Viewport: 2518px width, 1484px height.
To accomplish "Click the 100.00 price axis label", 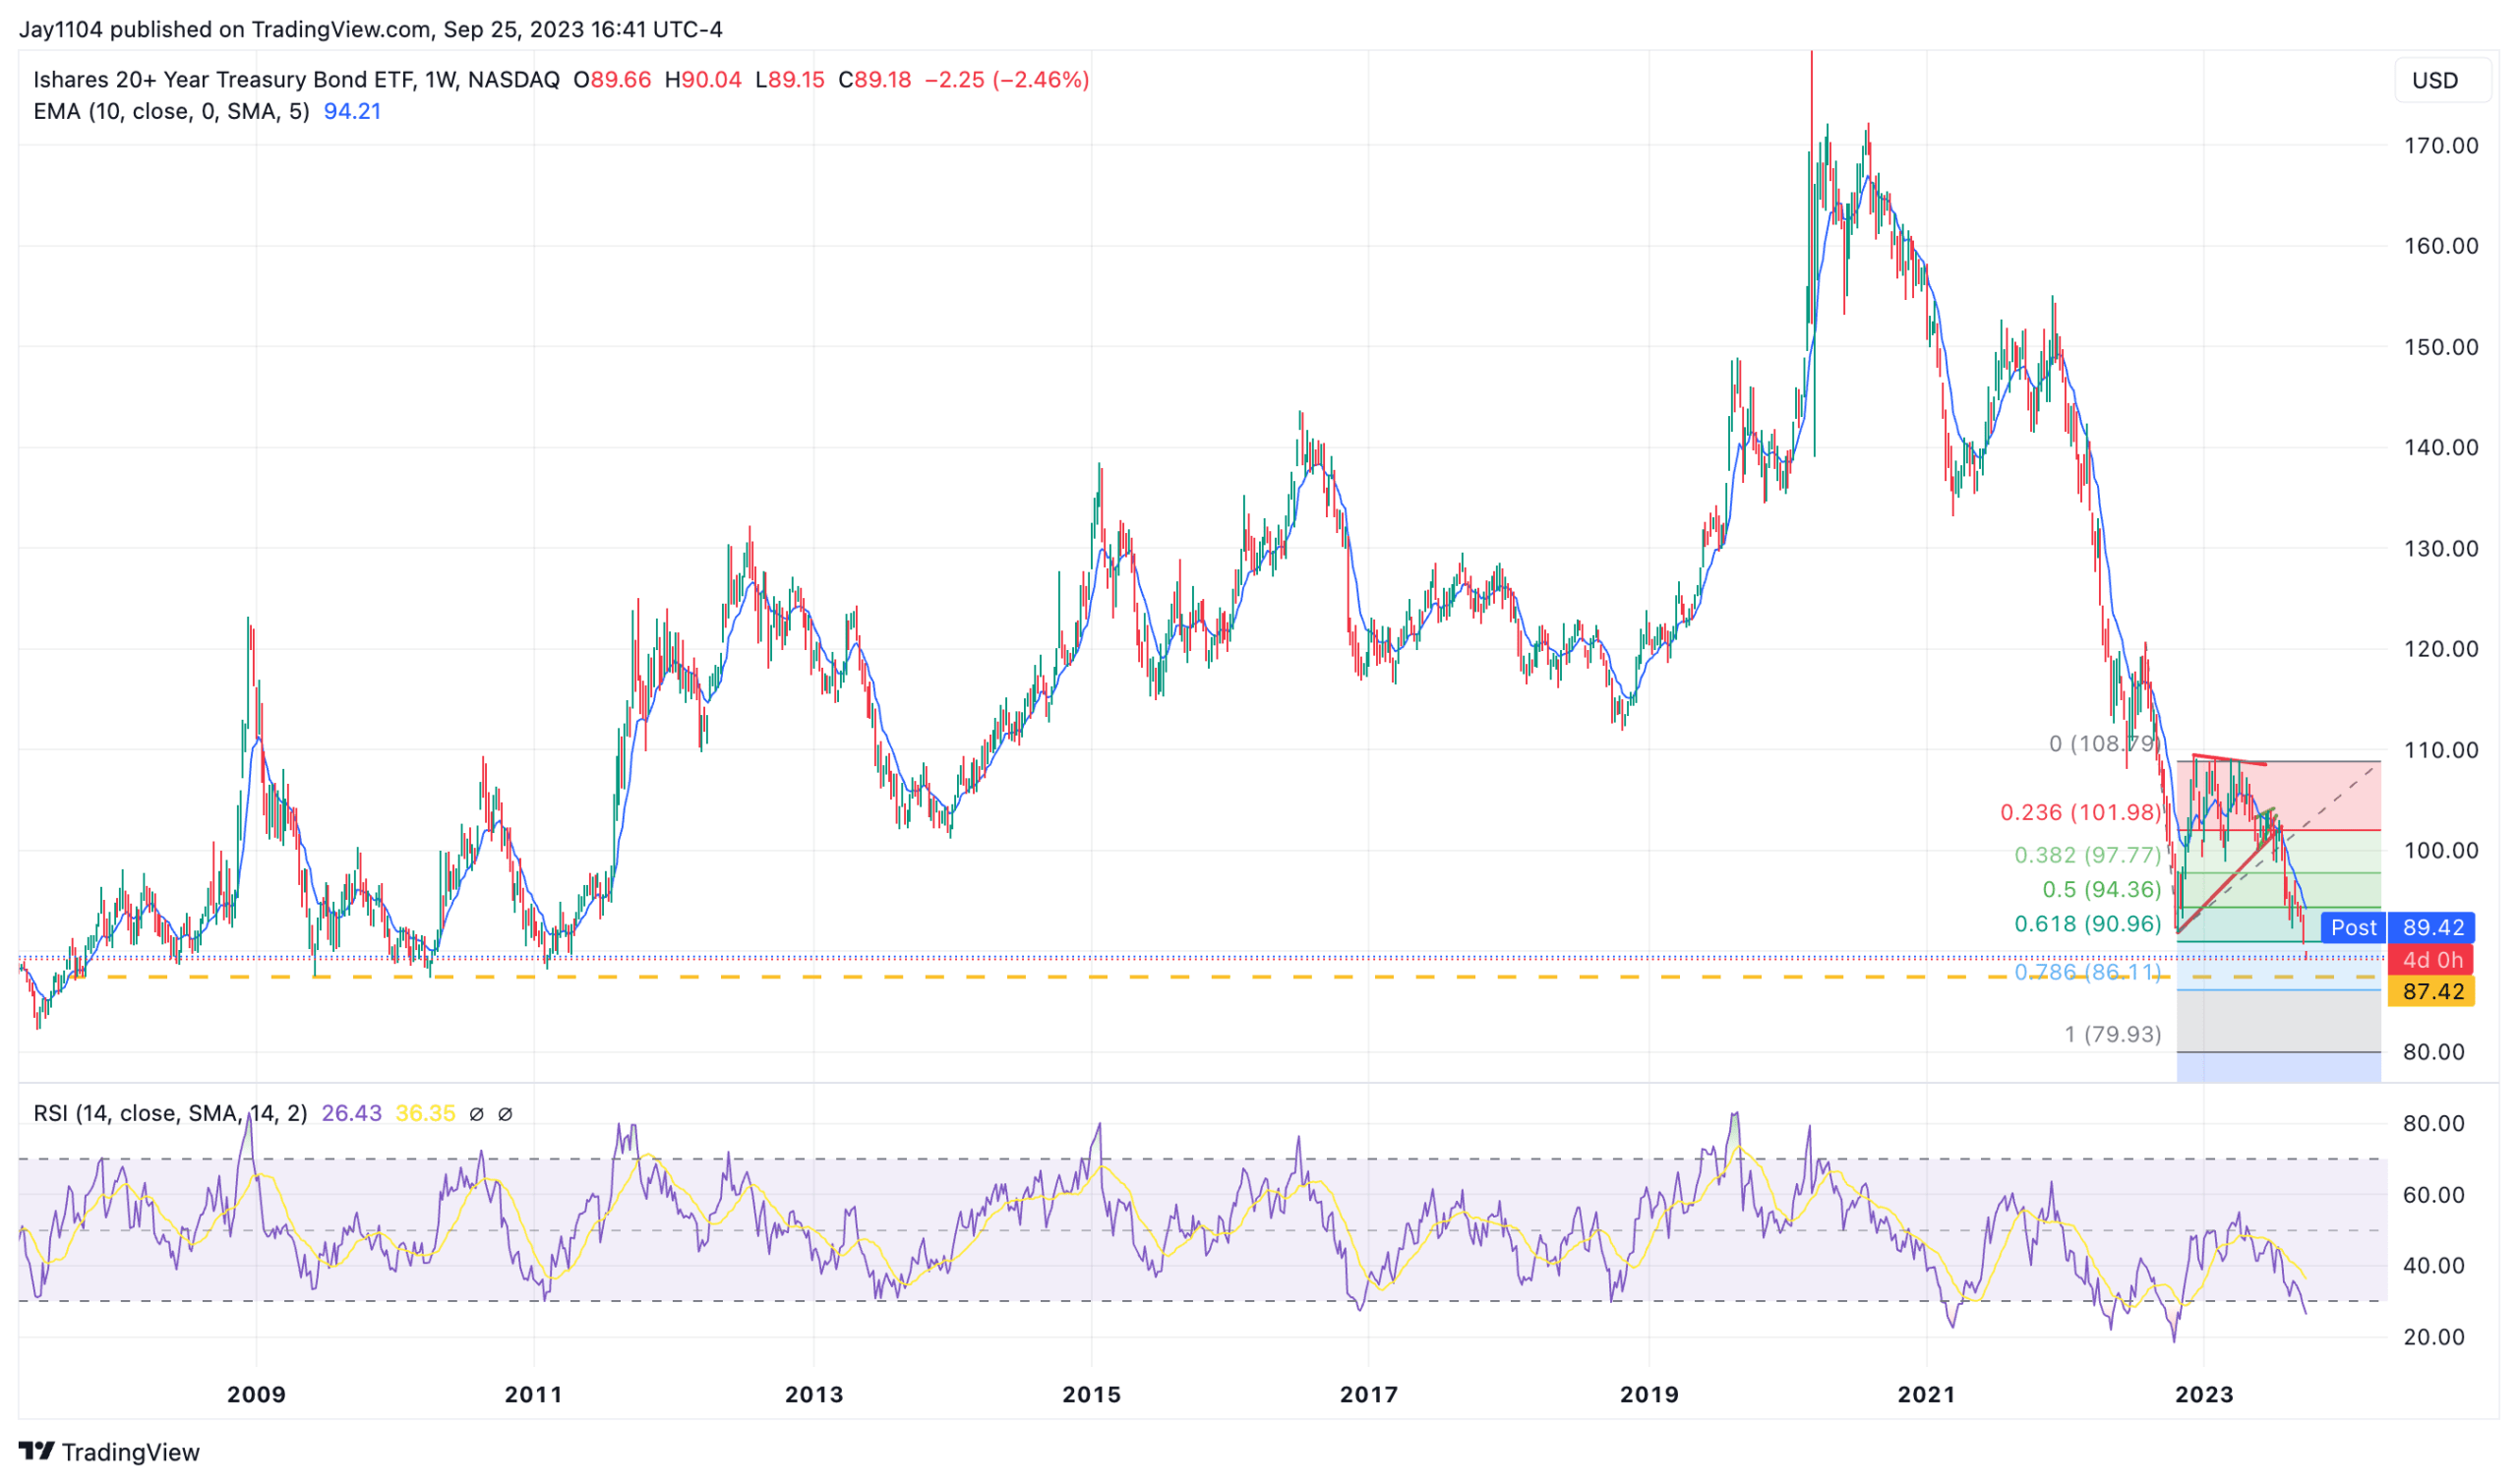I will click(x=2440, y=851).
